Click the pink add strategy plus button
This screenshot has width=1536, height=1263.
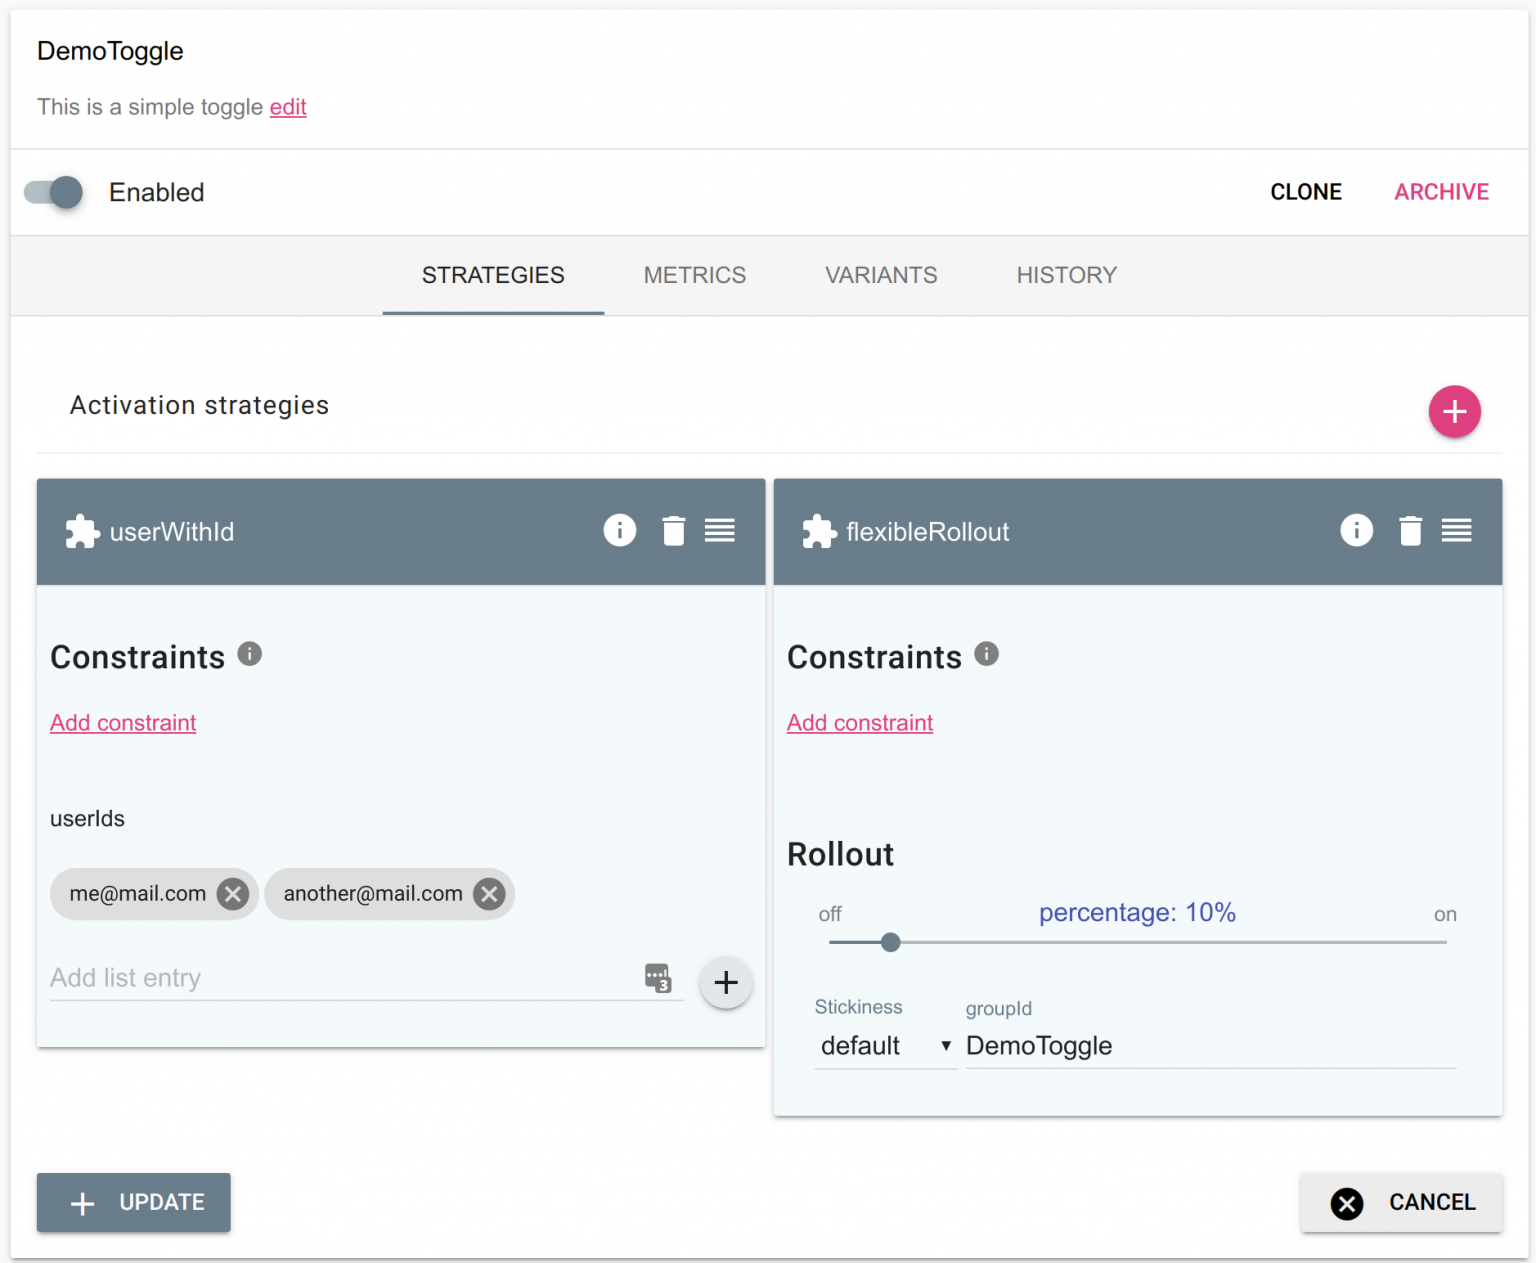(1453, 411)
